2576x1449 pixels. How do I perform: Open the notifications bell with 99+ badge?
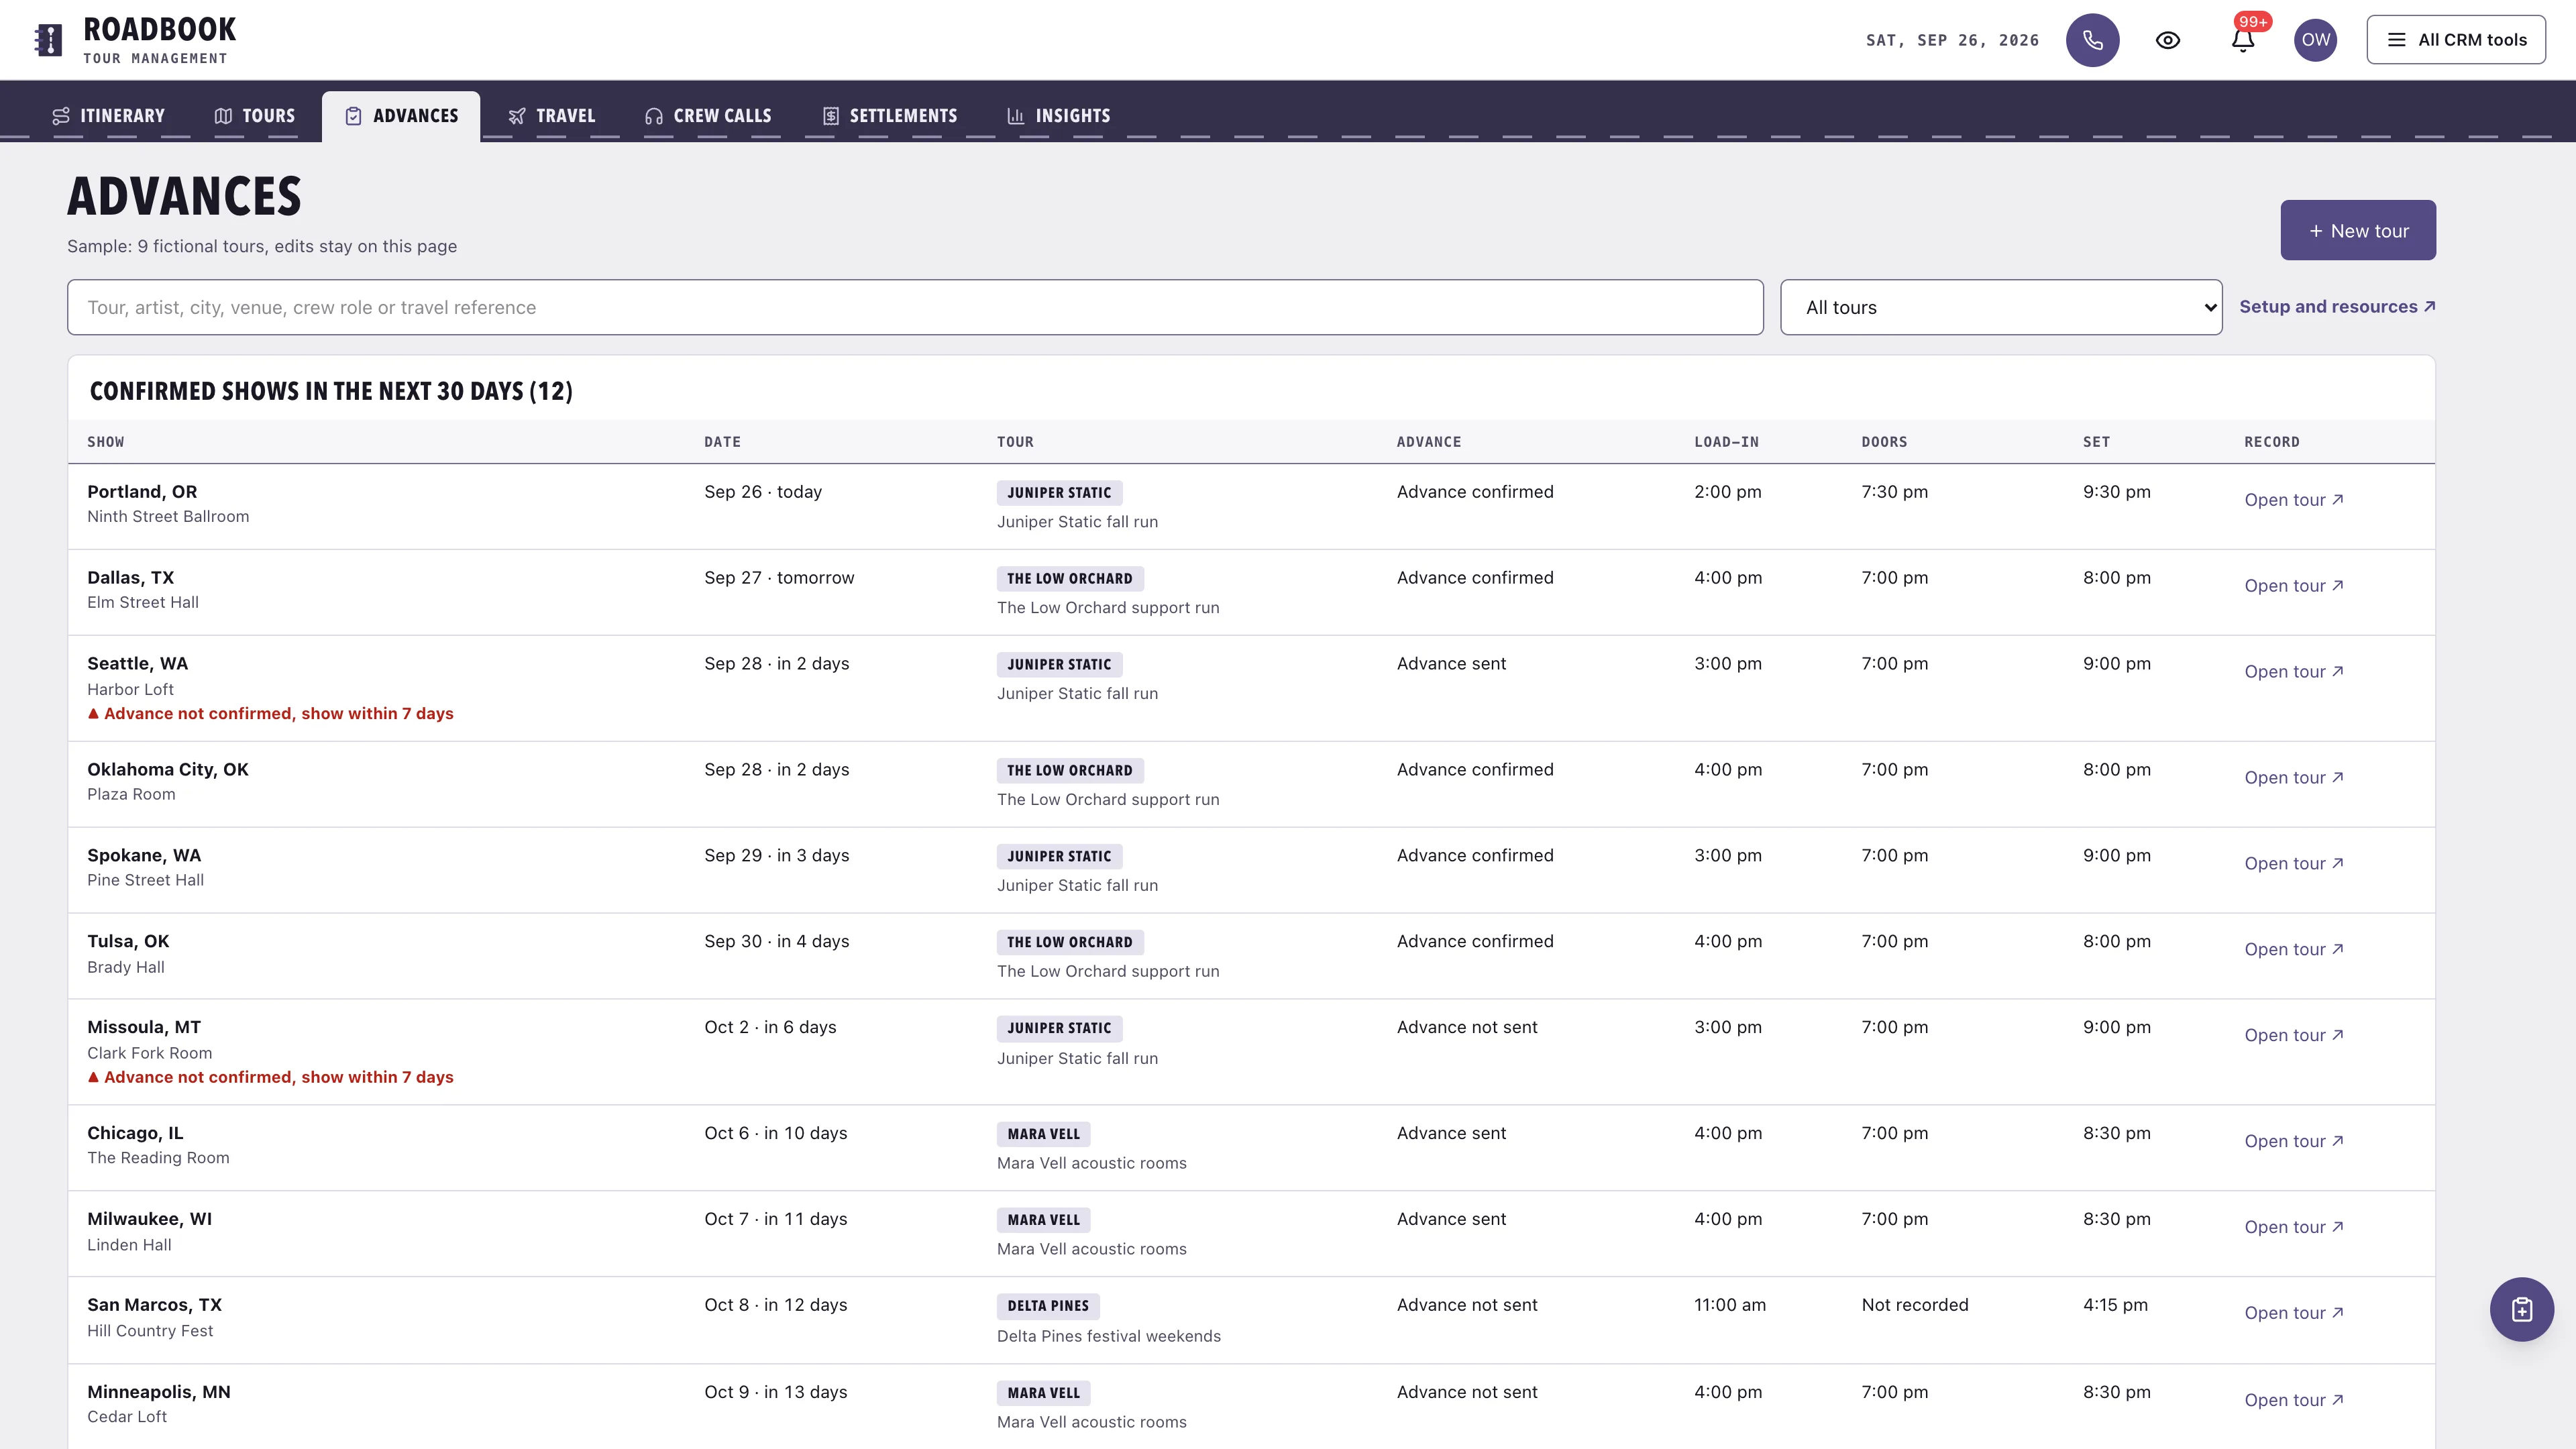tap(2243, 40)
